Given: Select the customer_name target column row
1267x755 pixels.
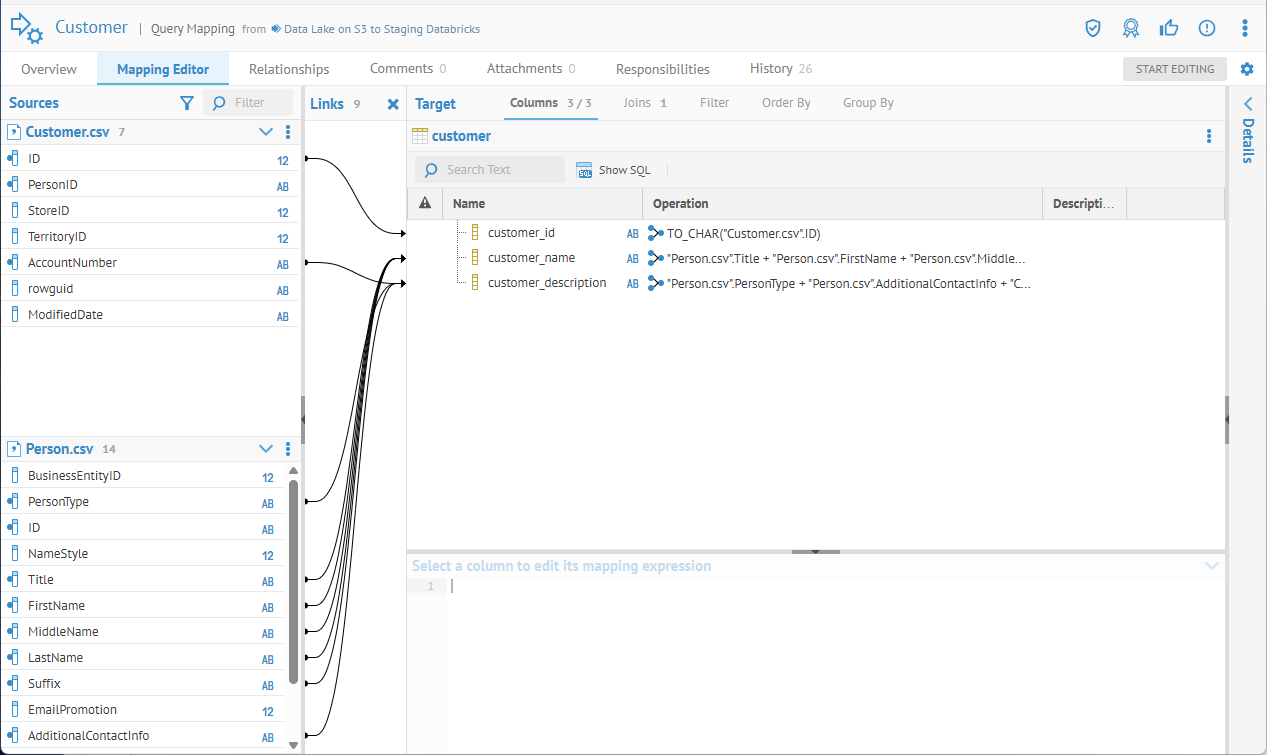Looking at the screenshot, I should 531,258.
